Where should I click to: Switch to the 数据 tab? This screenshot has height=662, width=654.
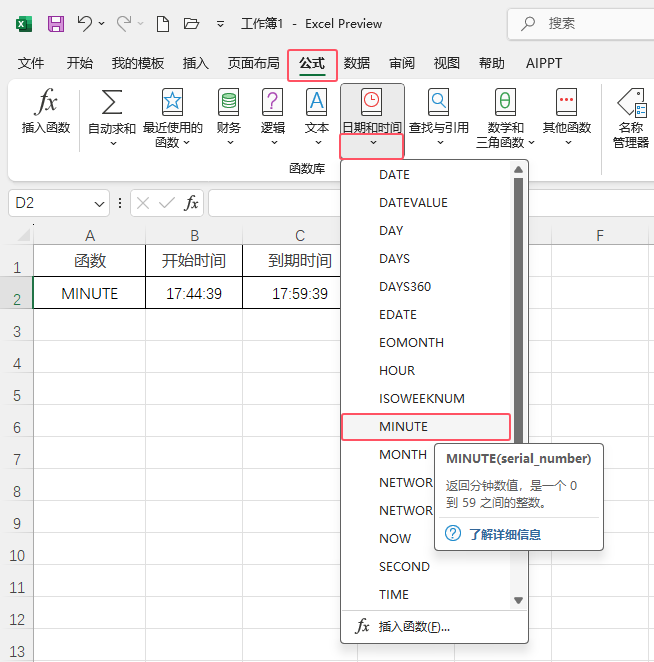pos(357,63)
